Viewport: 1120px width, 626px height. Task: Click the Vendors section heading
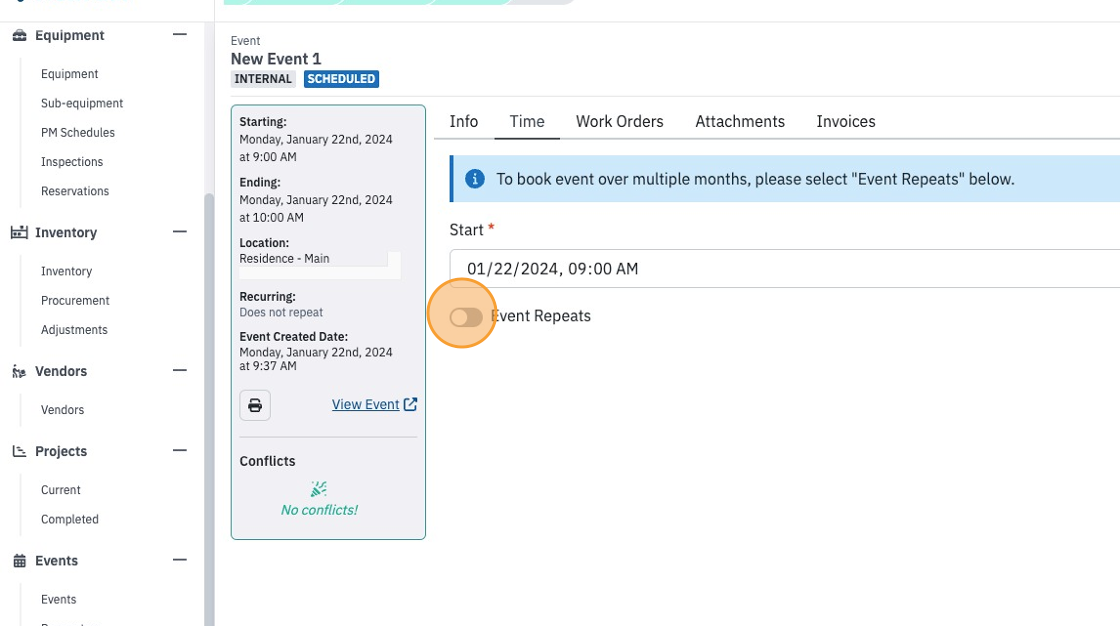click(61, 371)
